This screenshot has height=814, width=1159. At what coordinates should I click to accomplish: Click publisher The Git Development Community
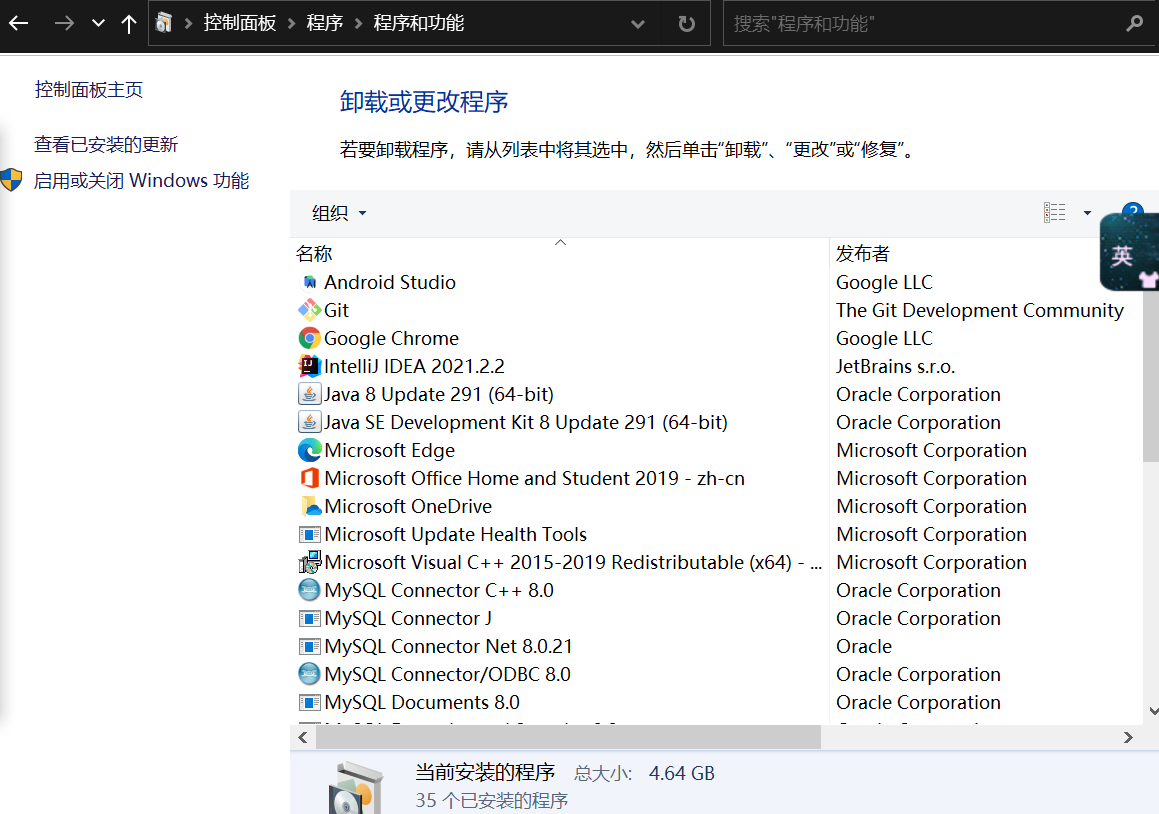(x=979, y=311)
